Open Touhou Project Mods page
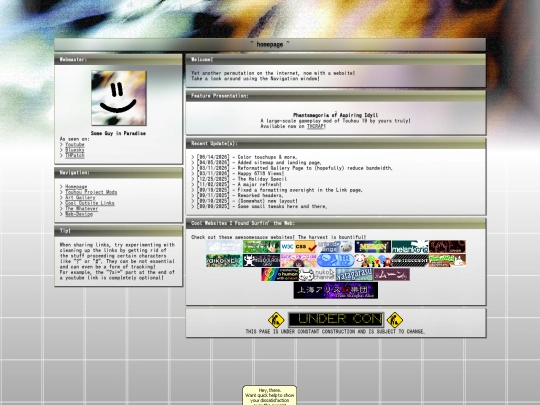 click(x=91, y=192)
